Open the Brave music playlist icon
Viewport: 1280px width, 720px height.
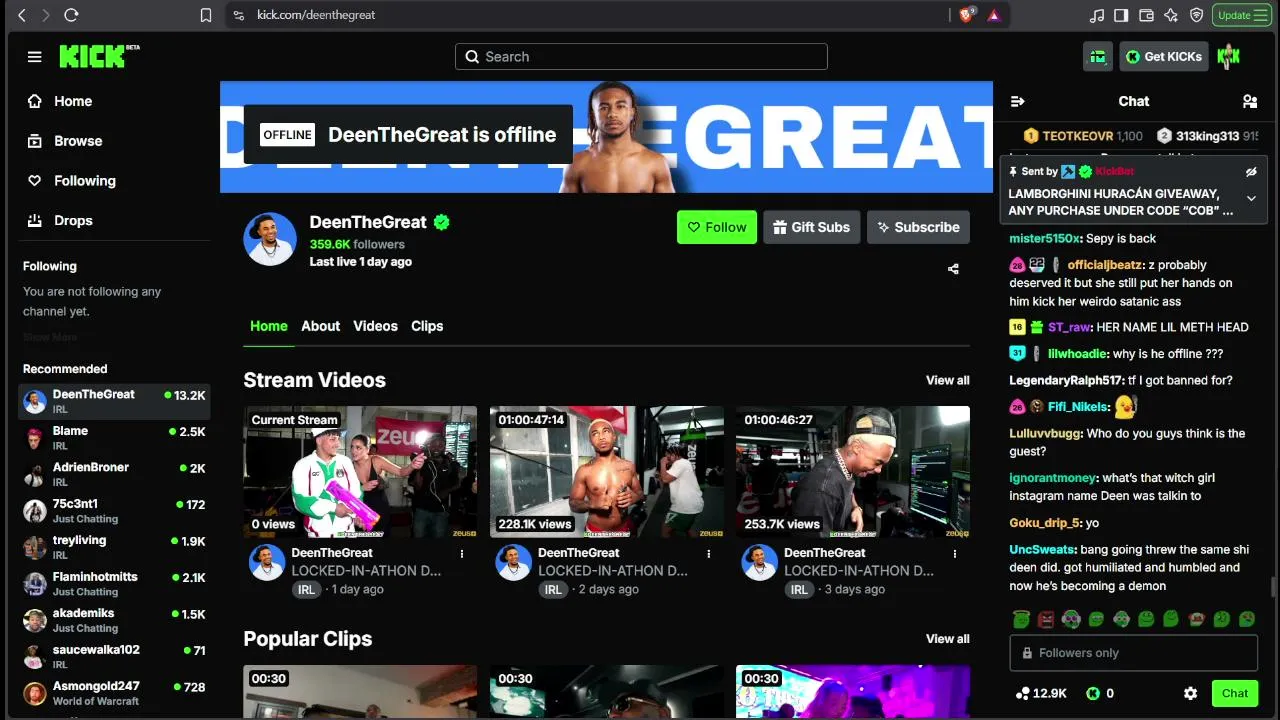click(1097, 15)
